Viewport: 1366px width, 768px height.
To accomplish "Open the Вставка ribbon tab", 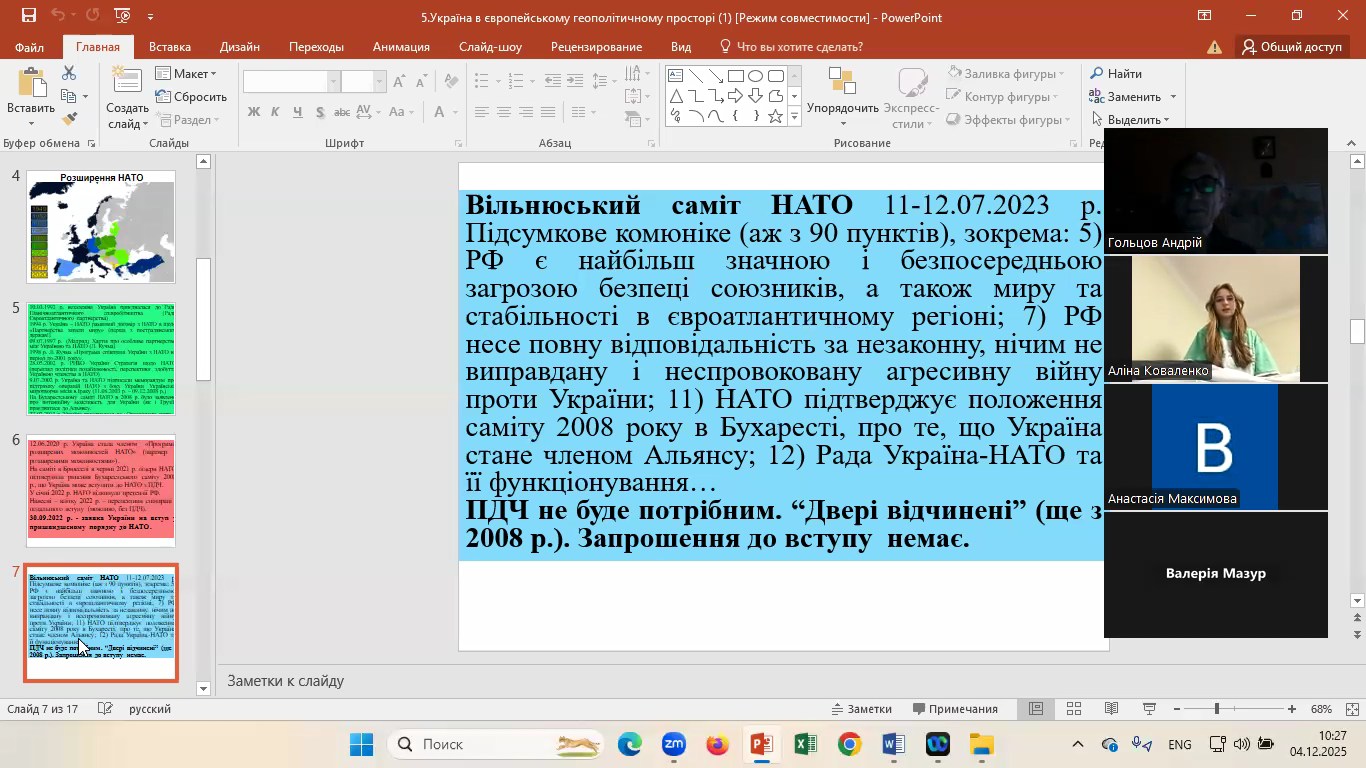I will pyautogui.click(x=169, y=47).
